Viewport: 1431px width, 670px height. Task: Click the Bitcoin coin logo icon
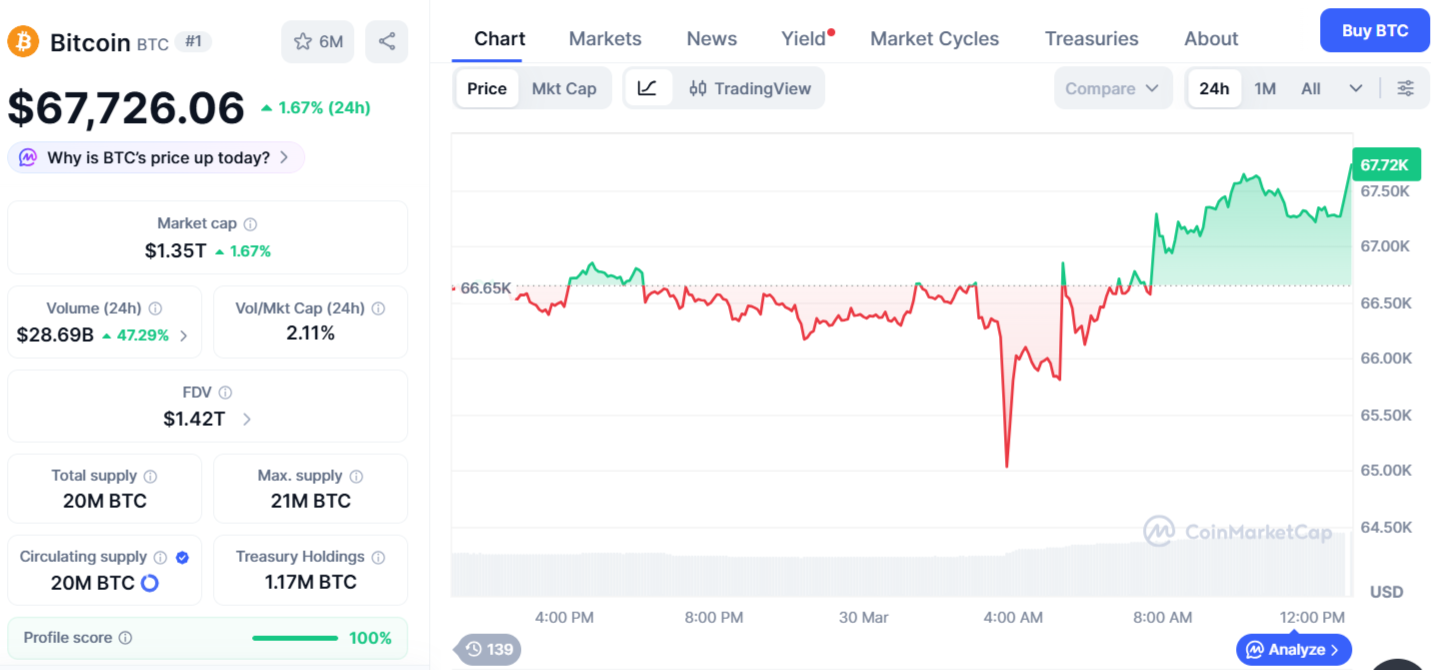click(22, 42)
